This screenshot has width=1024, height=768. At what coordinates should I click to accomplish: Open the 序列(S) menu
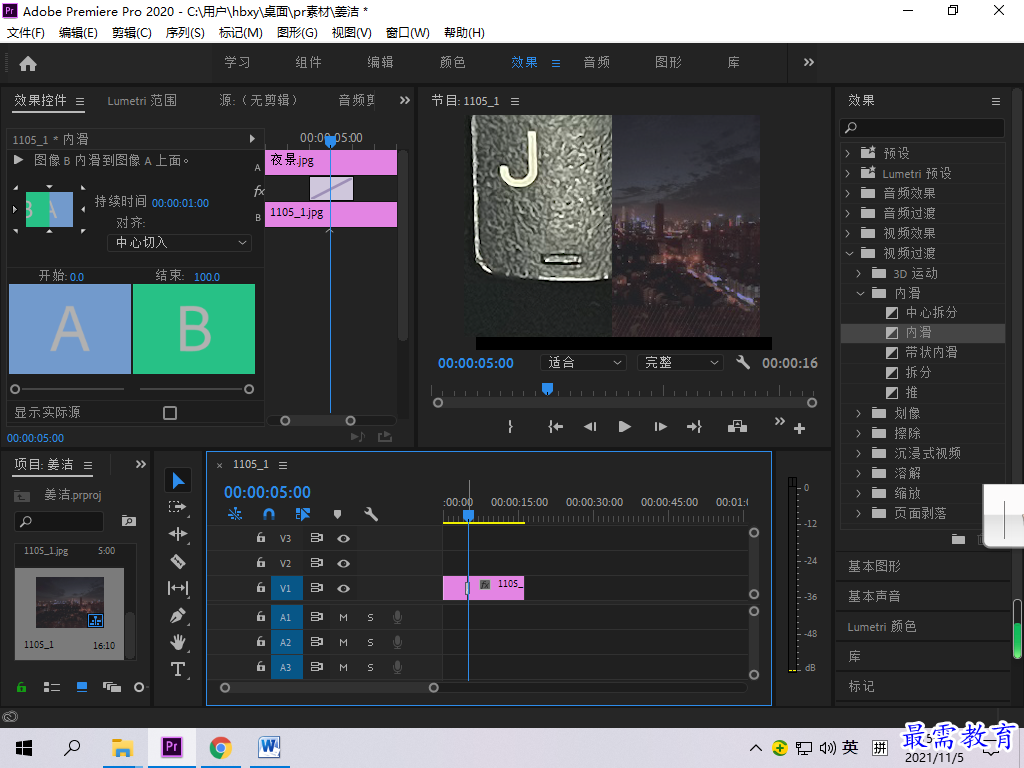[185, 33]
